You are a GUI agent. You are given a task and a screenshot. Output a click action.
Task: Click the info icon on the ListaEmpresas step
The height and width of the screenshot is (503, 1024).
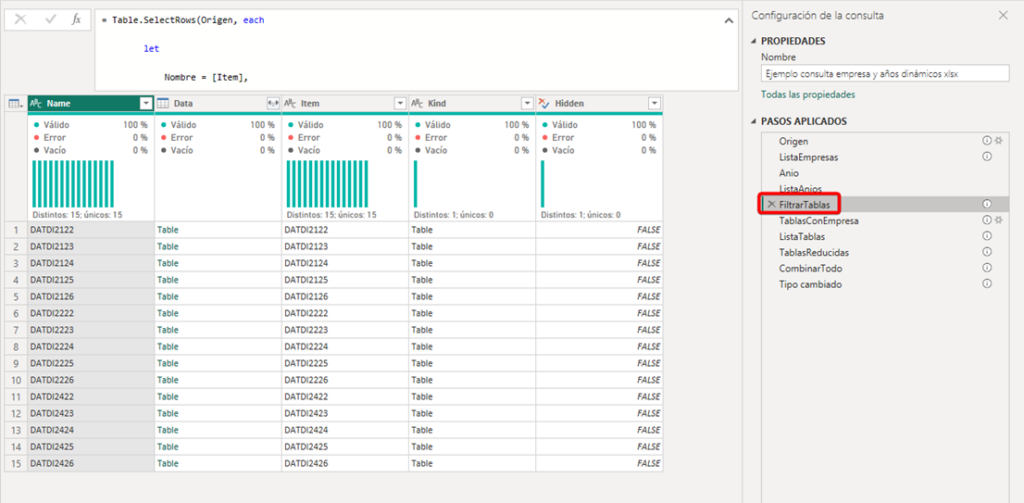tap(987, 157)
